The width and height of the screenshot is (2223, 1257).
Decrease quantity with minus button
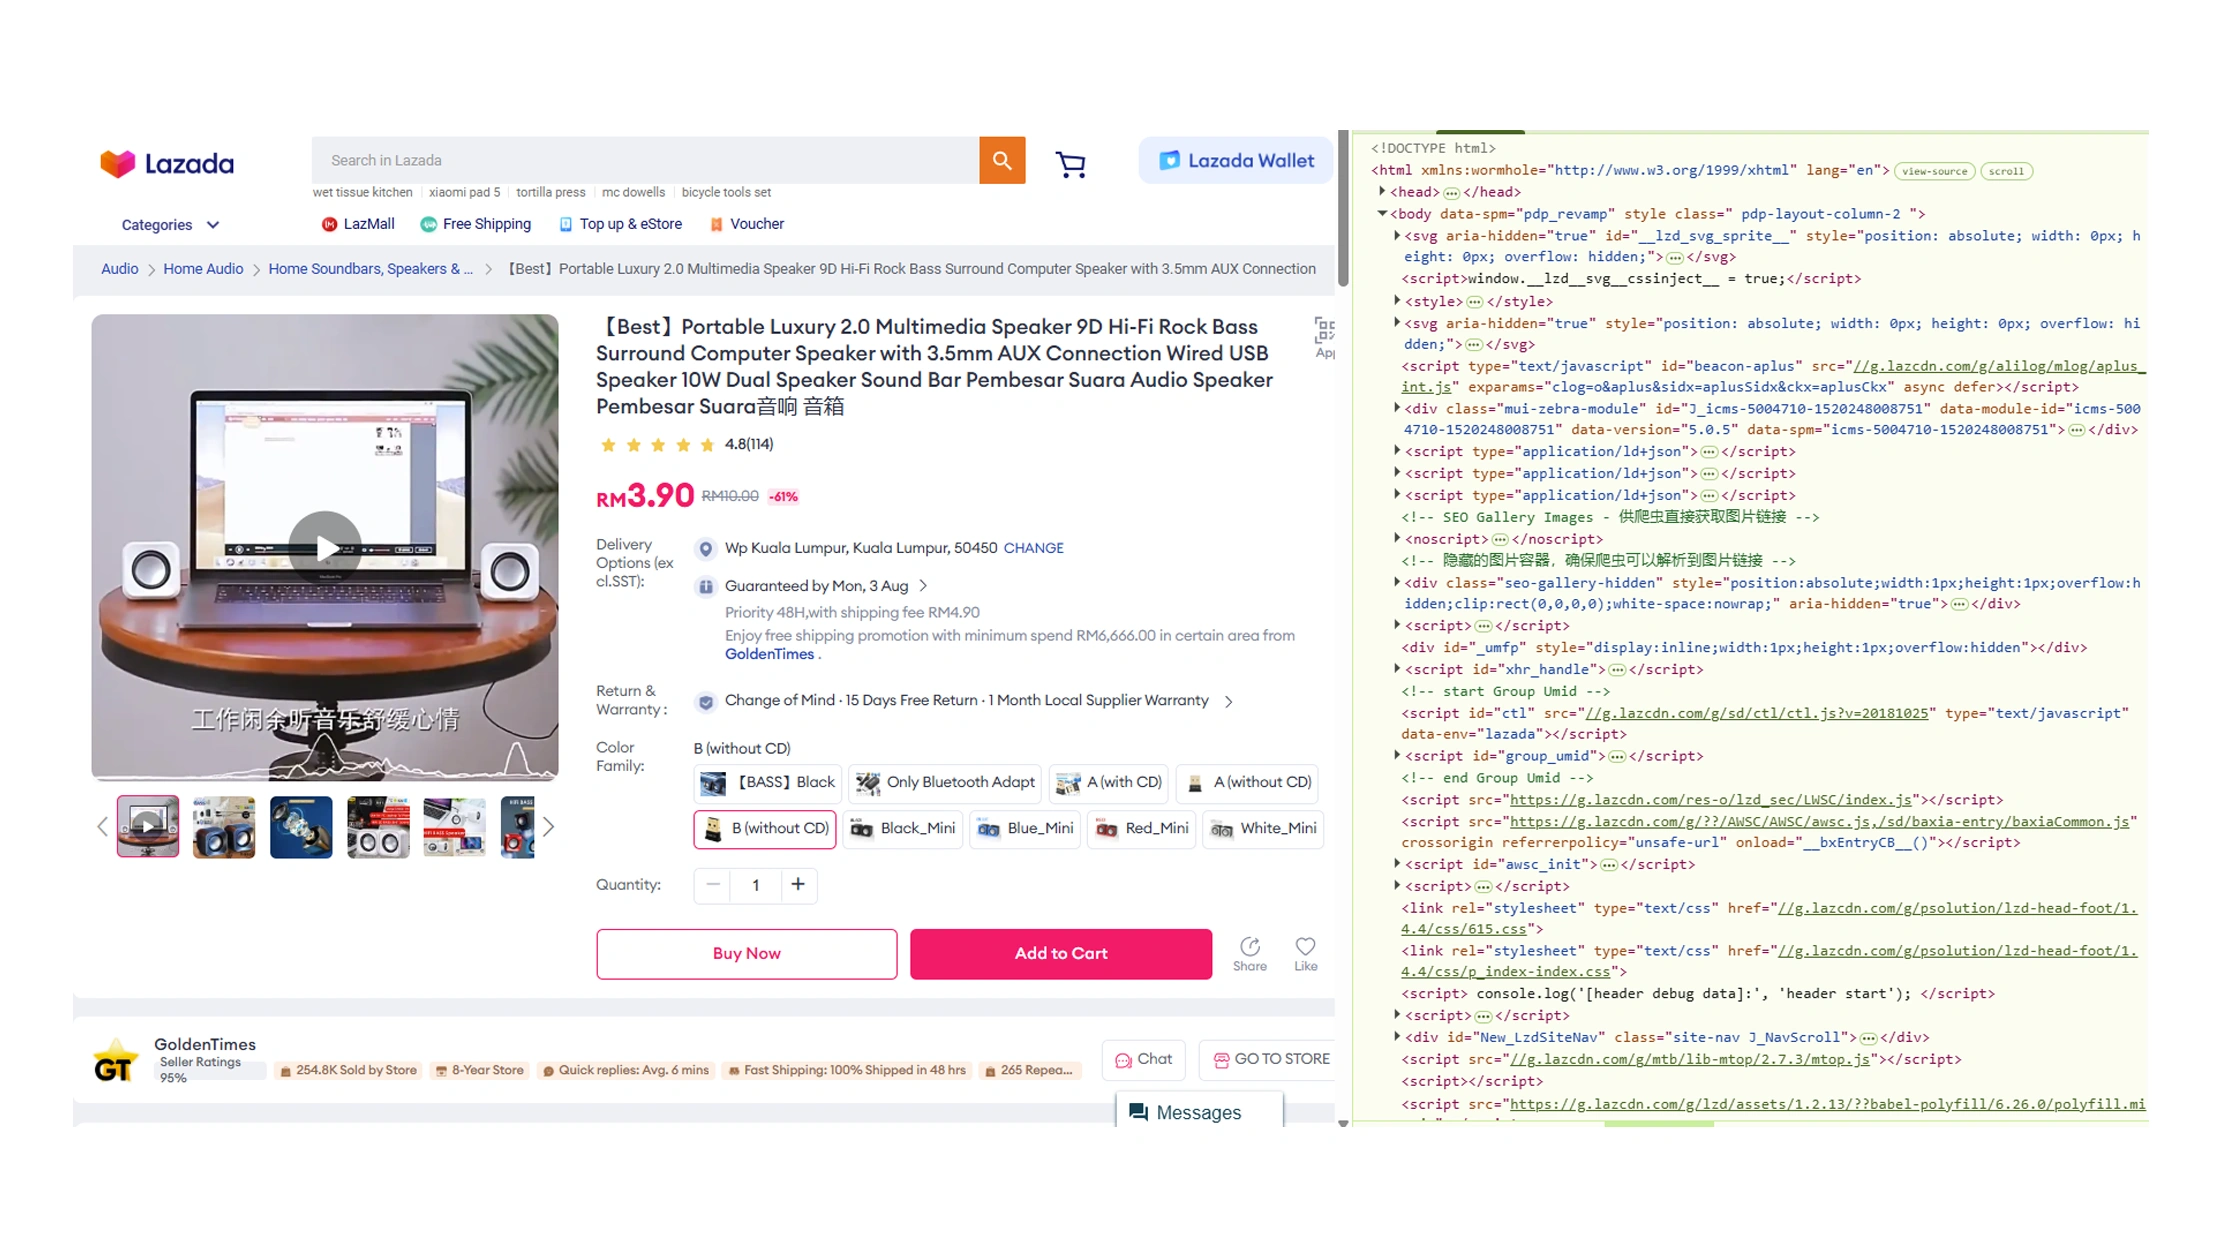click(x=712, y=884)
